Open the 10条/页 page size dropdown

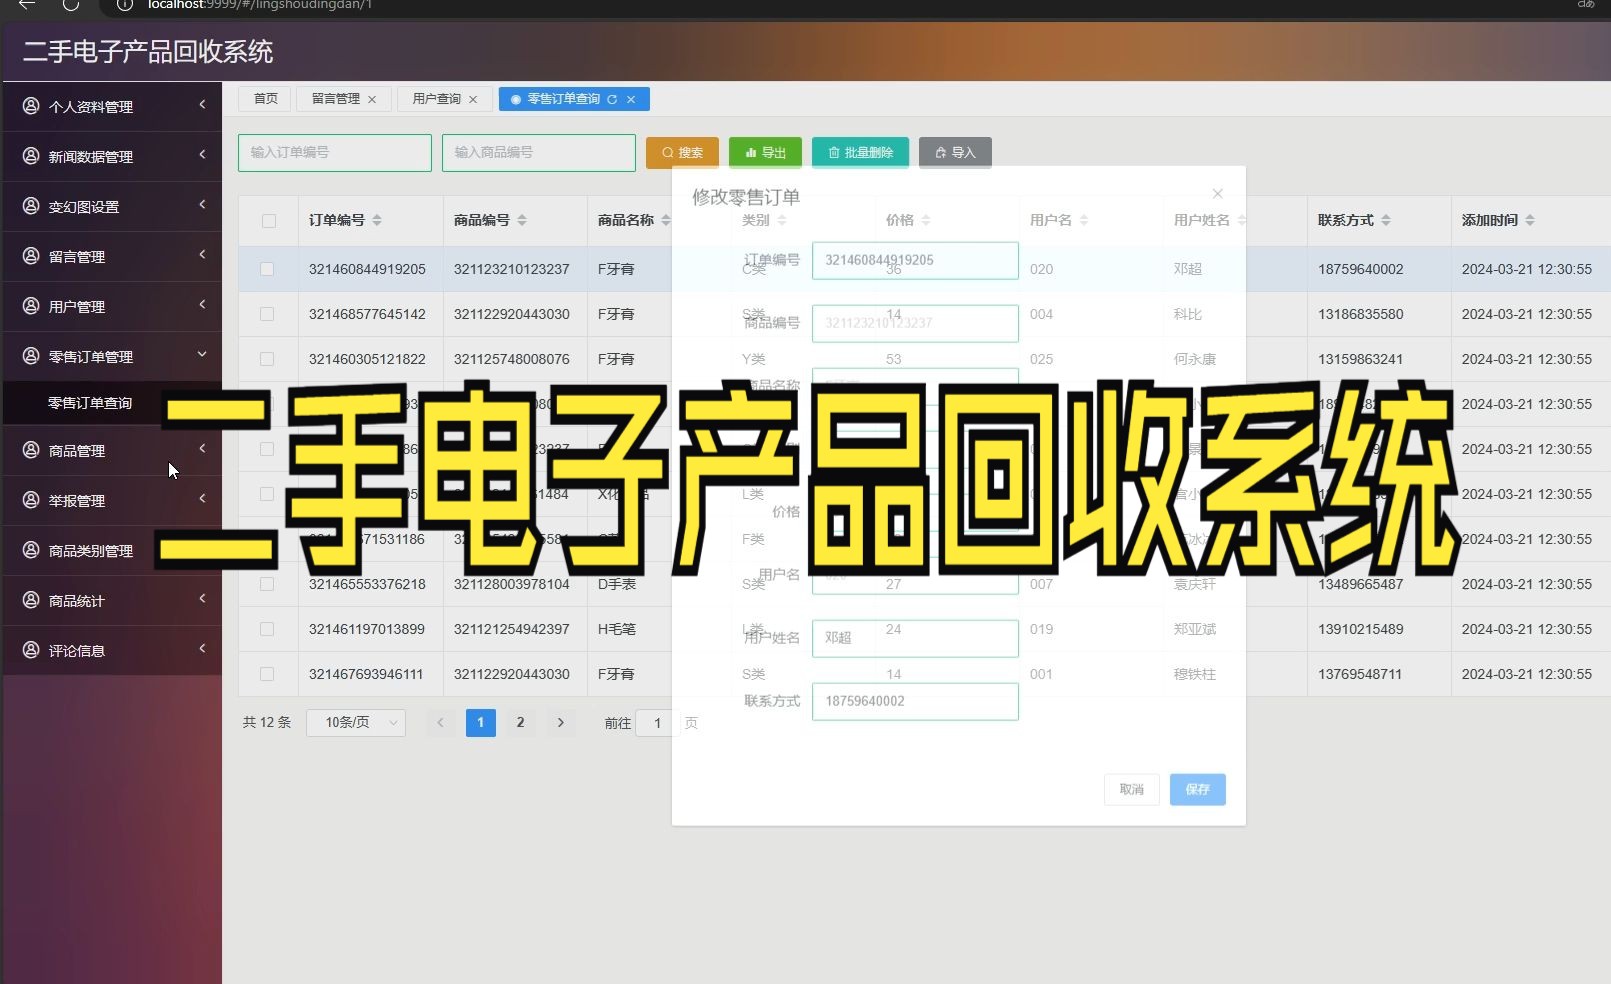click(x=356, y=722)
